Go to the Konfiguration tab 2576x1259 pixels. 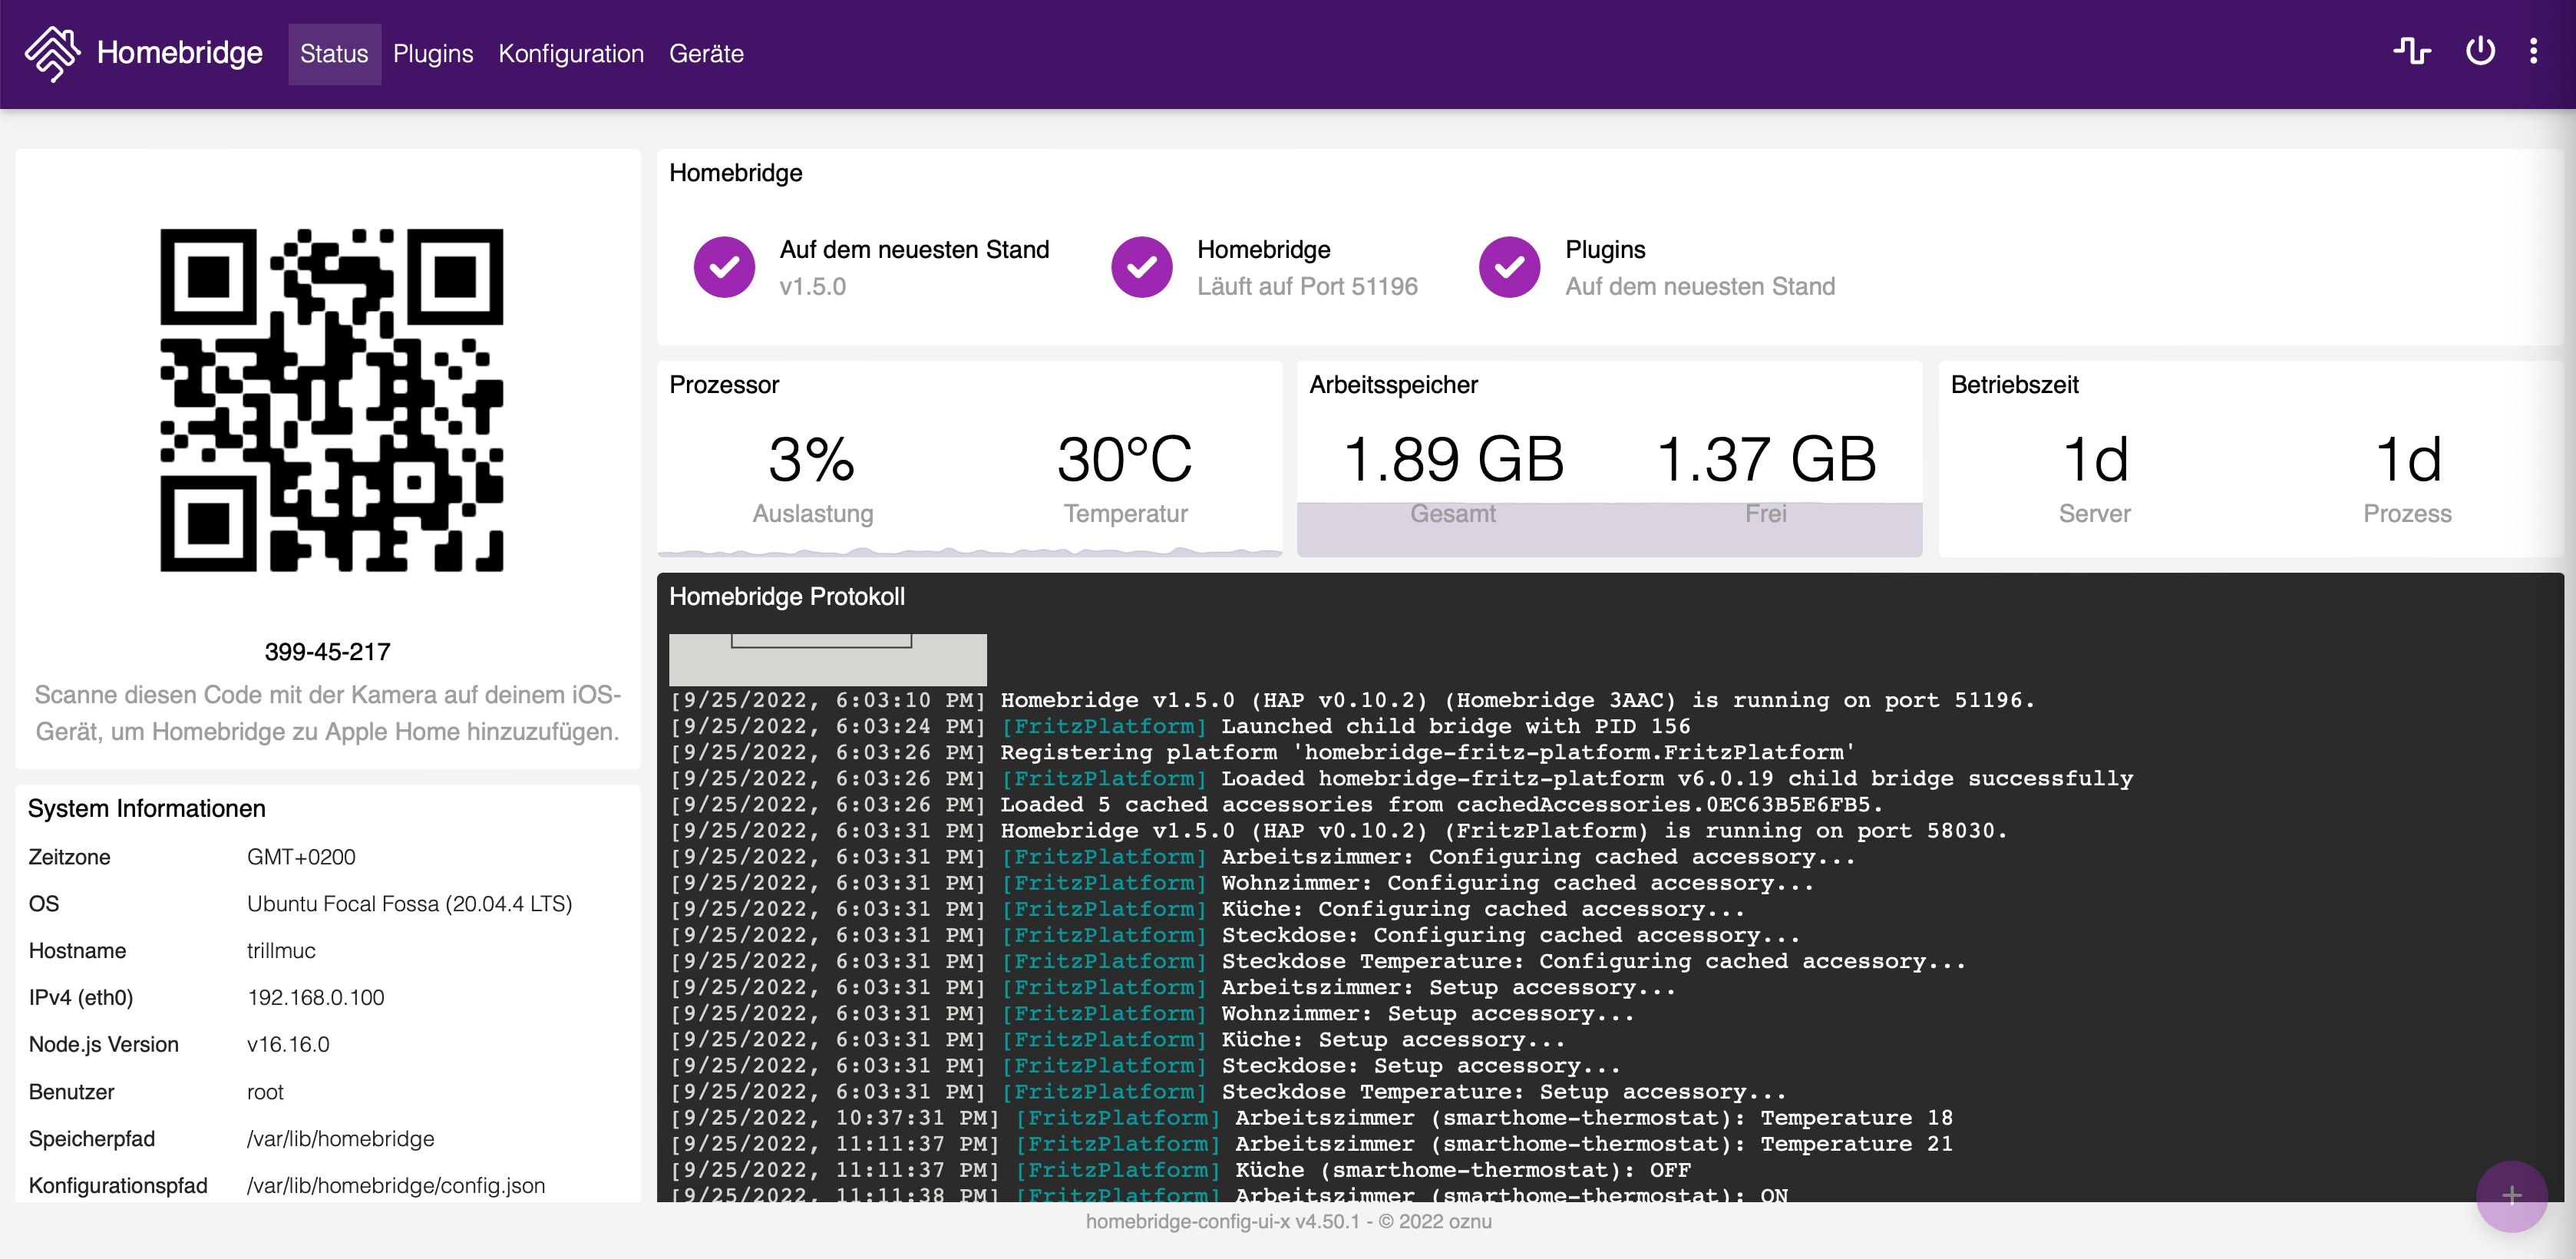(571, 54)
